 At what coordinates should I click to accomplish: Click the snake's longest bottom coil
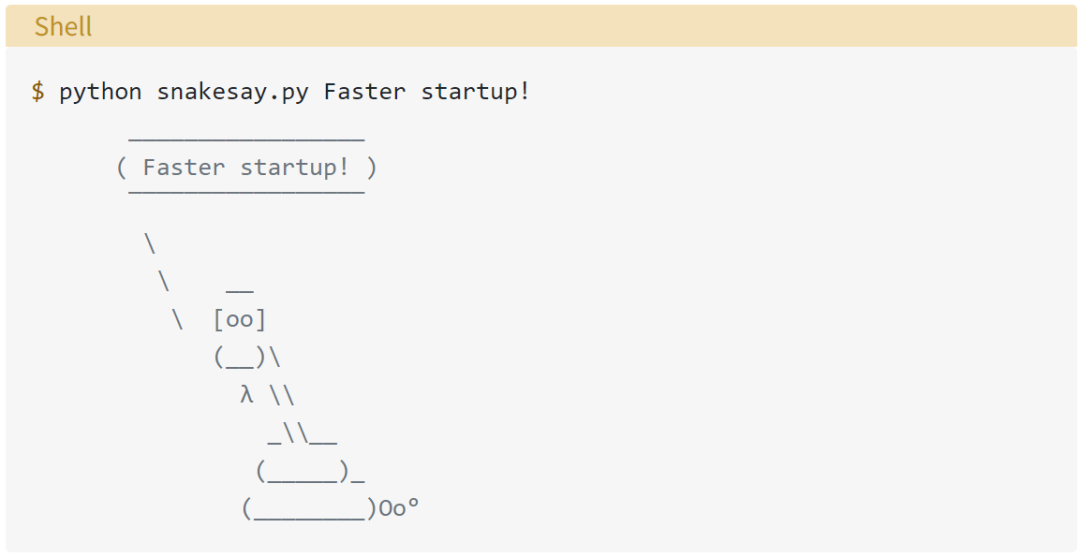point(308,510)
